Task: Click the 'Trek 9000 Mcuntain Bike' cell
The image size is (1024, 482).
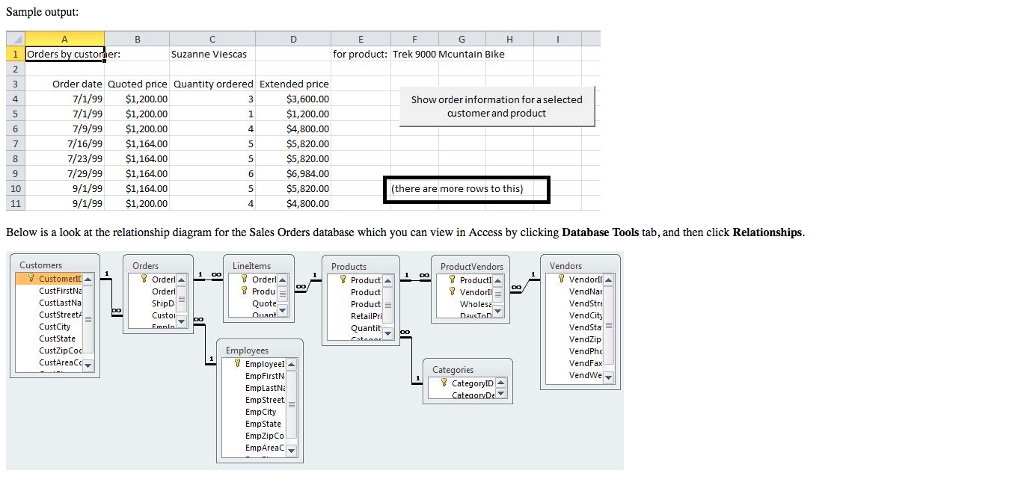Action: click(449, 54)
